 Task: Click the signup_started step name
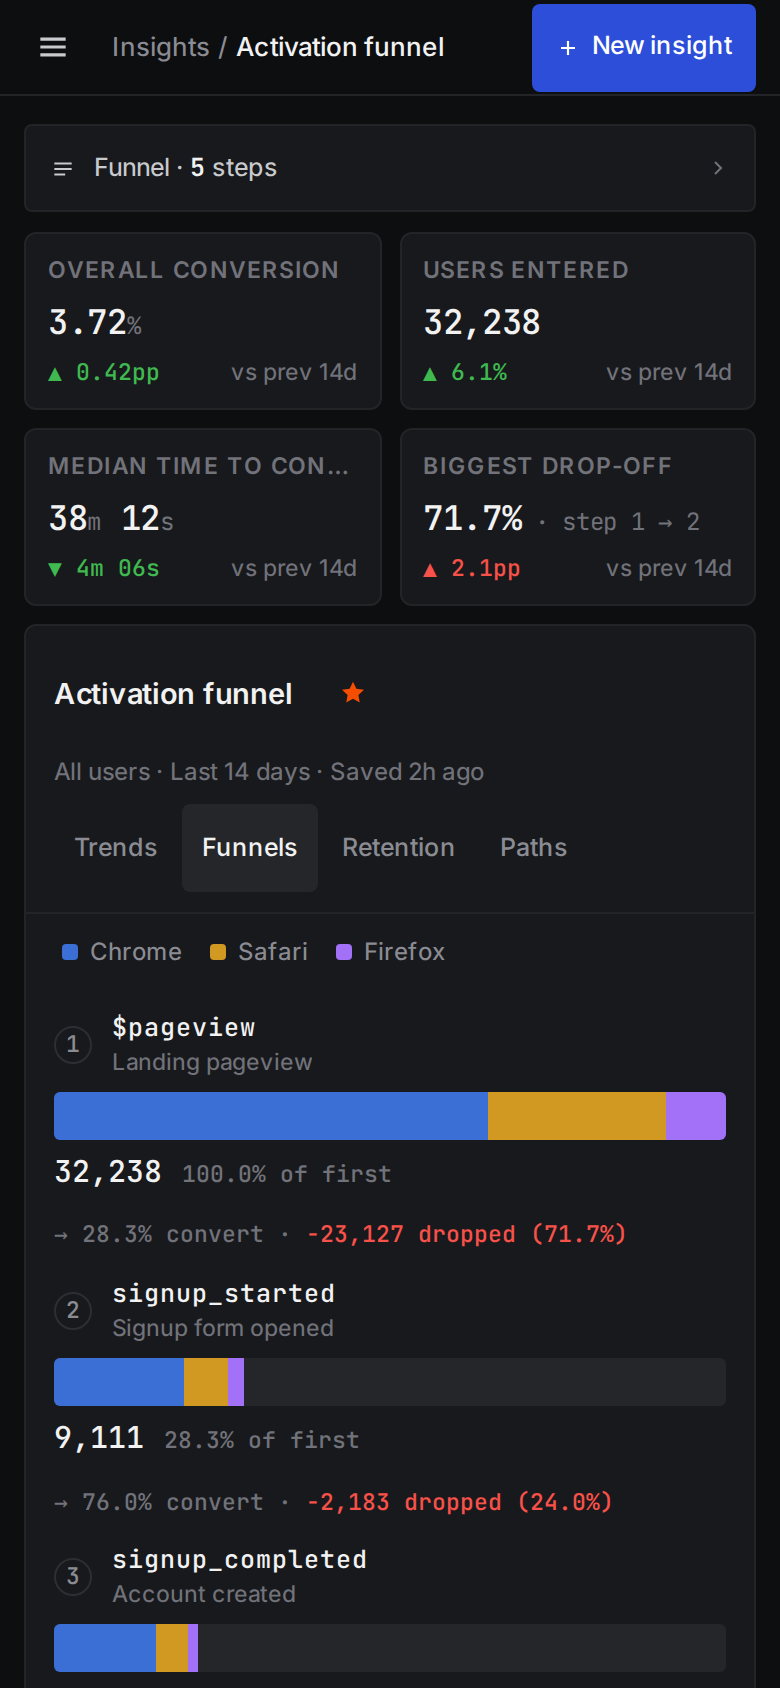[224, 1294]
